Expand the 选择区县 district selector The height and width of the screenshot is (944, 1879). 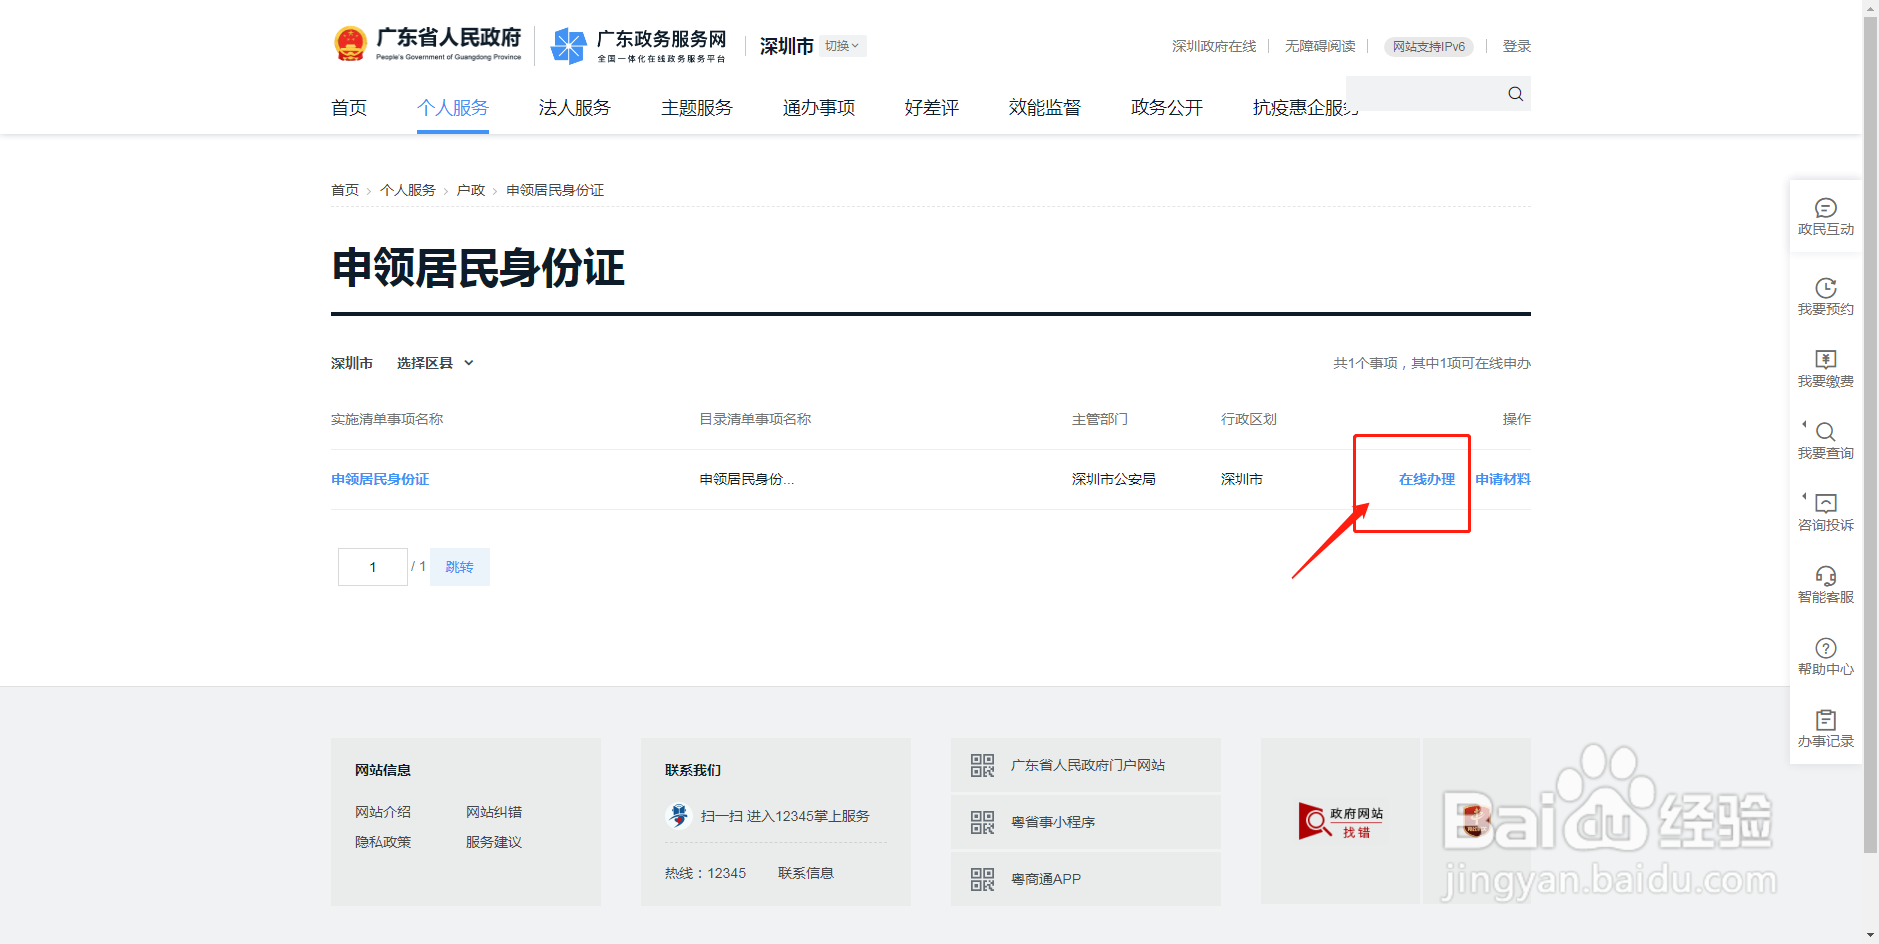(432, 362)
